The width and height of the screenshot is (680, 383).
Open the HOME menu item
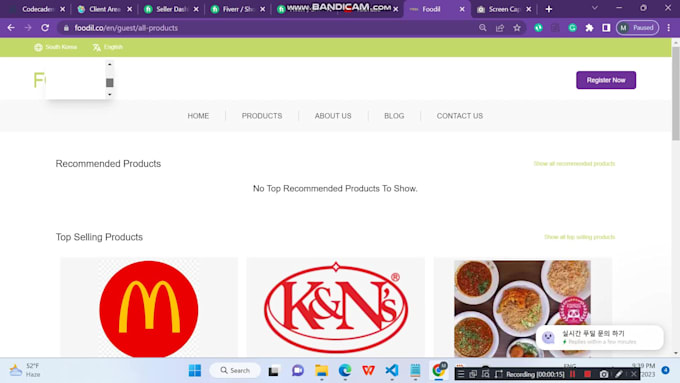coord(198,116)
